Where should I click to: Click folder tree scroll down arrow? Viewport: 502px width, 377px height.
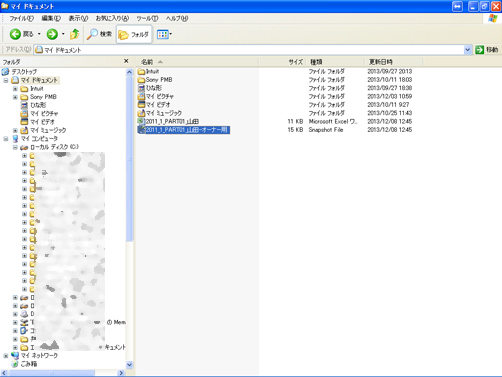click(129, 365)
